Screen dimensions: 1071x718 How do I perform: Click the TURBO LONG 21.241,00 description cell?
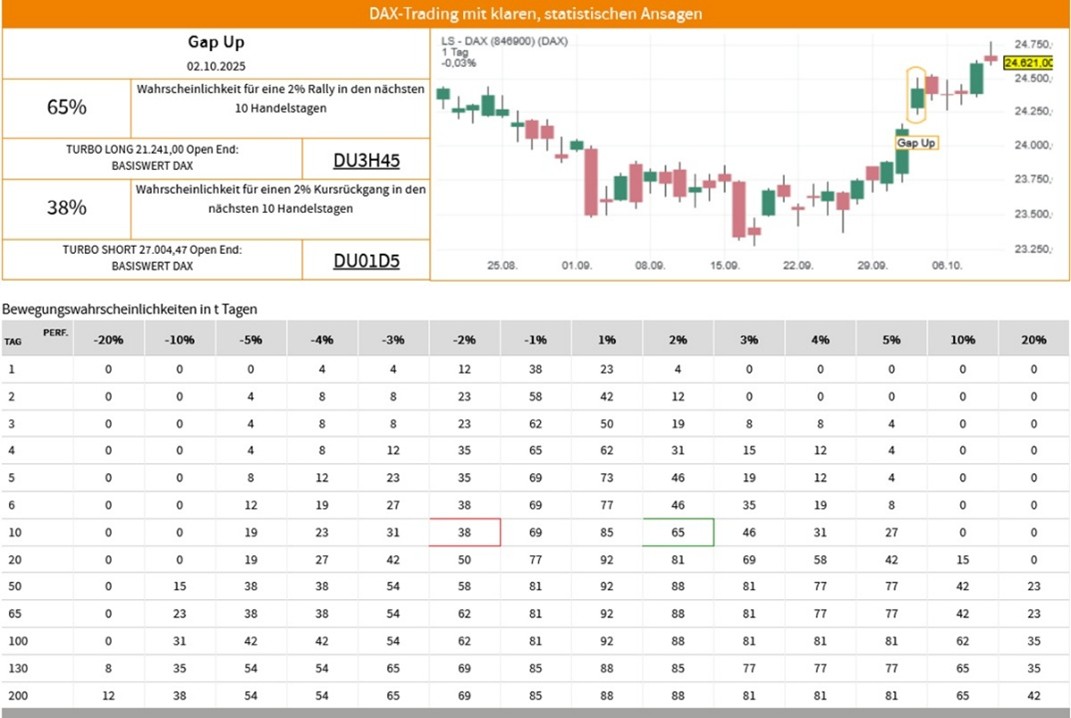[x=152, y=158]
